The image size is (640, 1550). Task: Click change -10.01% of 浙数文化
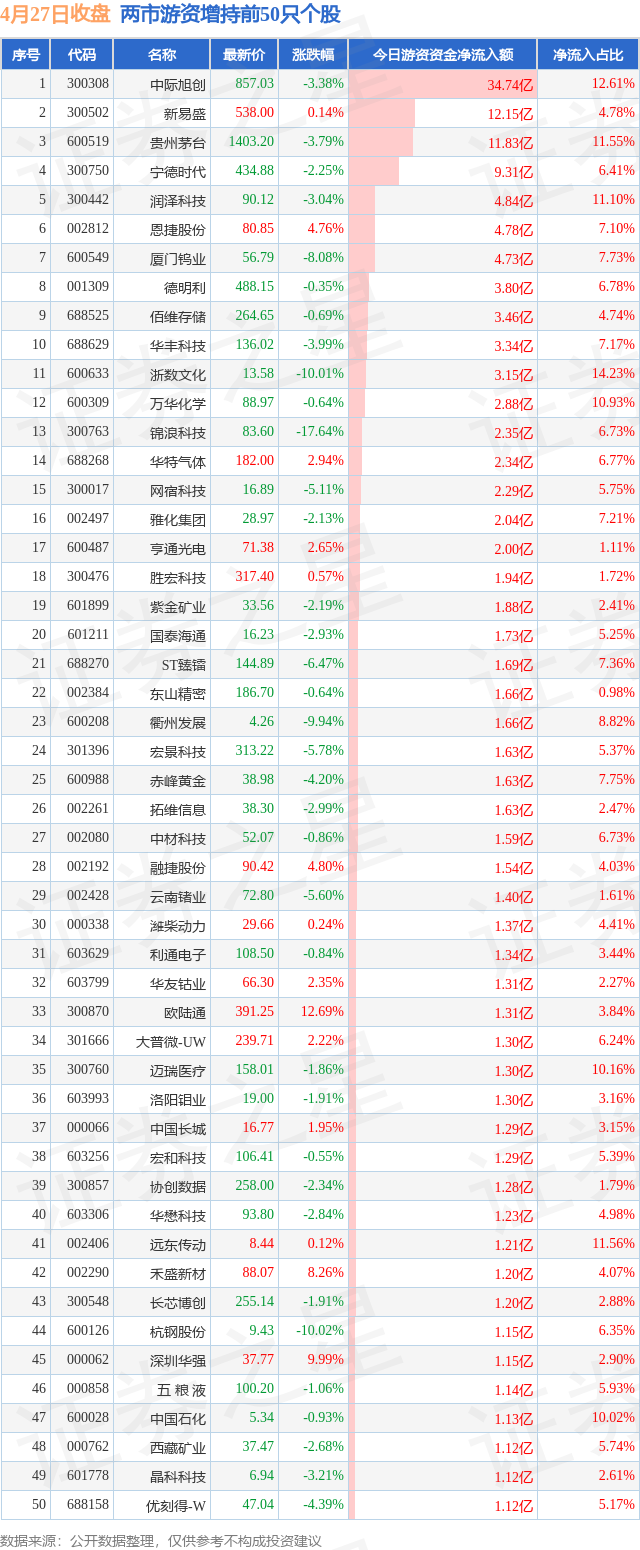[x=320, y=374]
